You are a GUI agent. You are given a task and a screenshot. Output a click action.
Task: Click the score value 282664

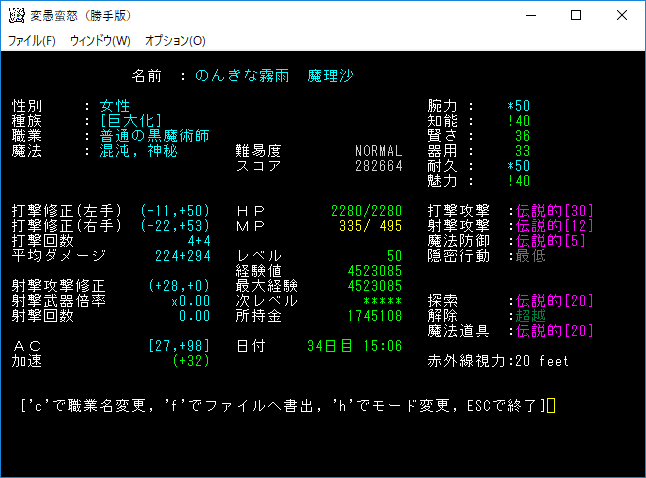point(378,166)
